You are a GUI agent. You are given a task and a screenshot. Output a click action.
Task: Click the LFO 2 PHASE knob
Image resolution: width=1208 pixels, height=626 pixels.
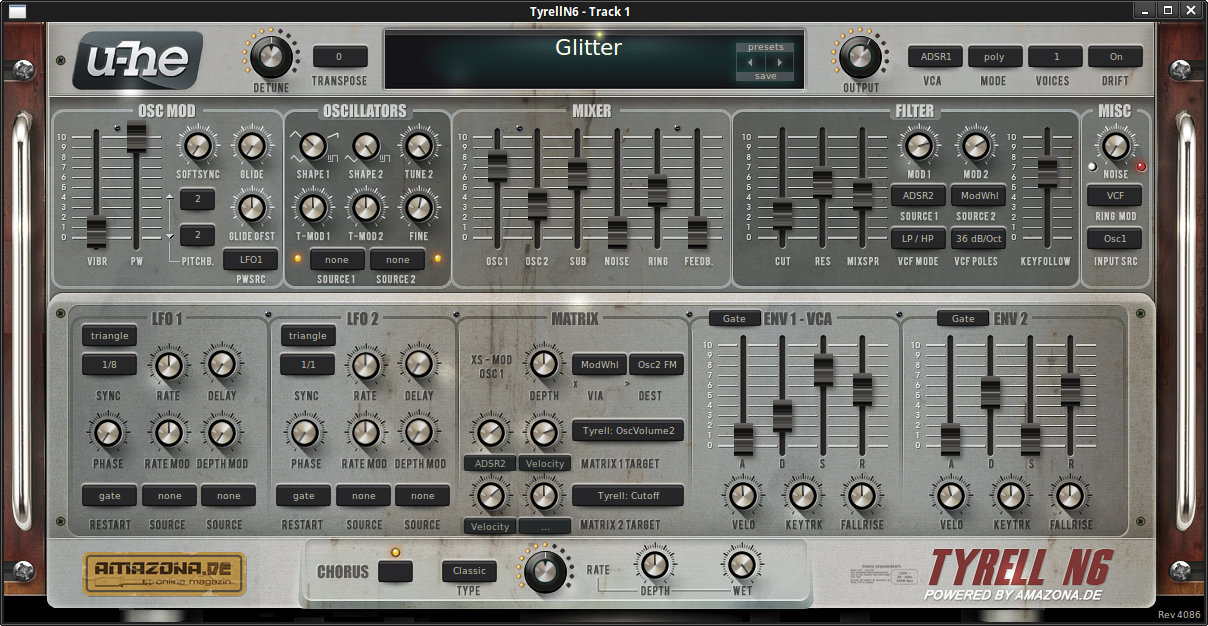click(306, 433)
